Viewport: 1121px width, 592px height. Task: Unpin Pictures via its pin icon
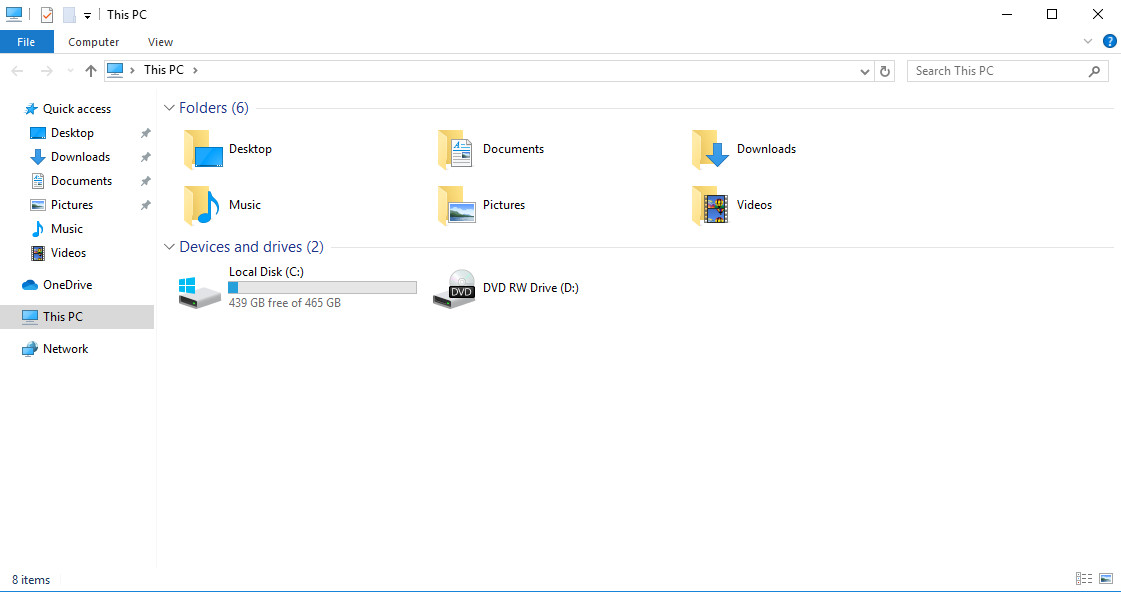point(145,205)
